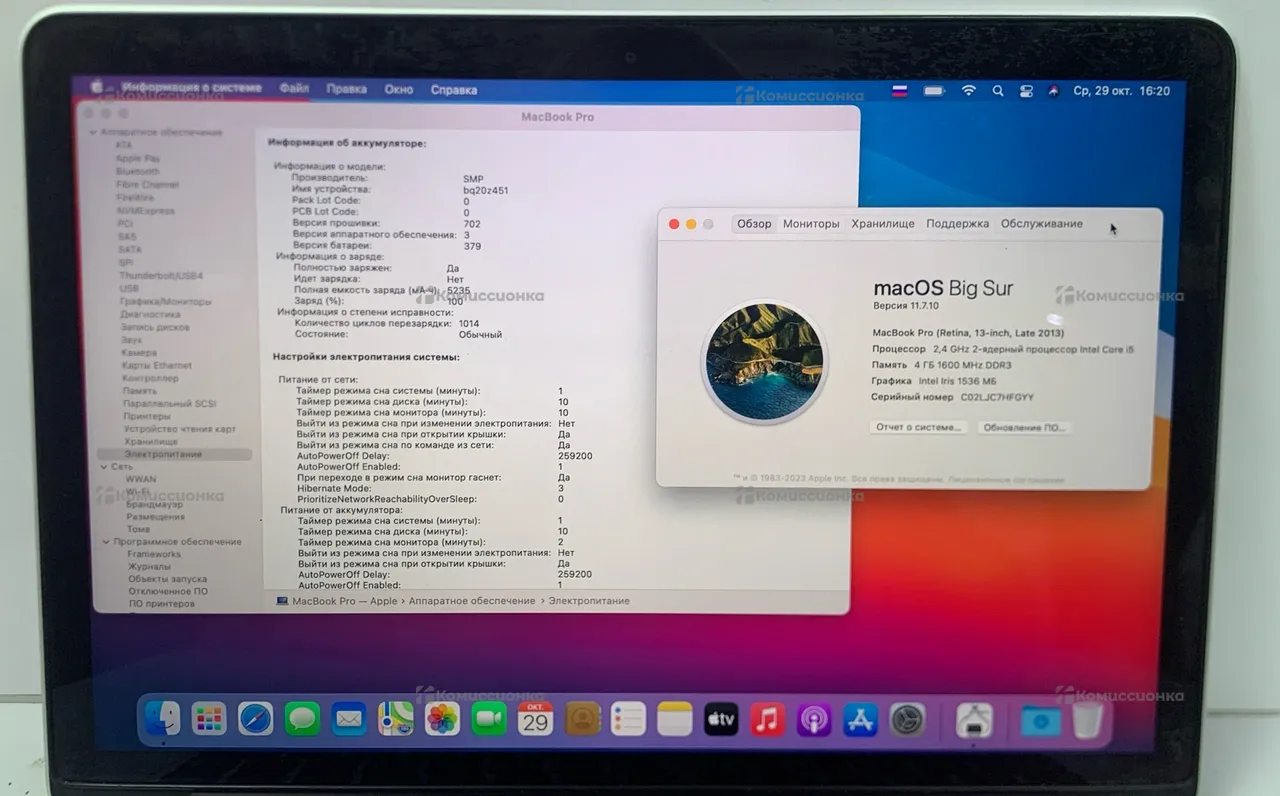Collapse the Программное обеспечение section
This screenshot has width=1280, height=796.
pyautogui.click(x=105, y=542)
